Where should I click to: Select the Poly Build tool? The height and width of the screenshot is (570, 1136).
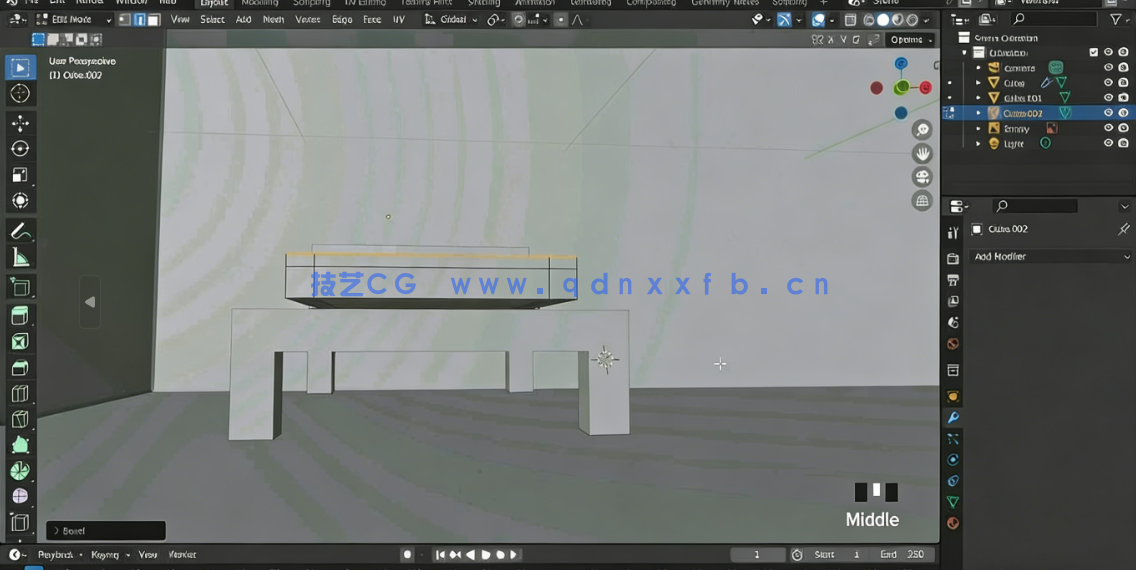tap(20, 445)
